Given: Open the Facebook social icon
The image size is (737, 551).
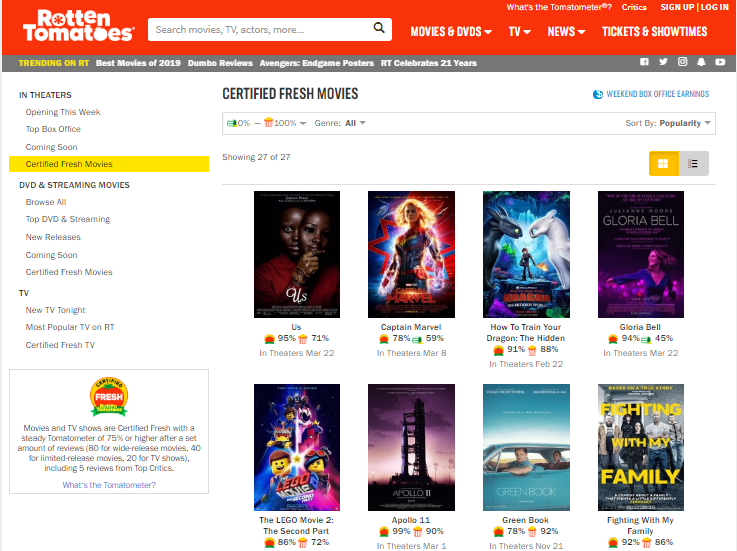Looking at the screenshot, I should [x=644, y=62].
